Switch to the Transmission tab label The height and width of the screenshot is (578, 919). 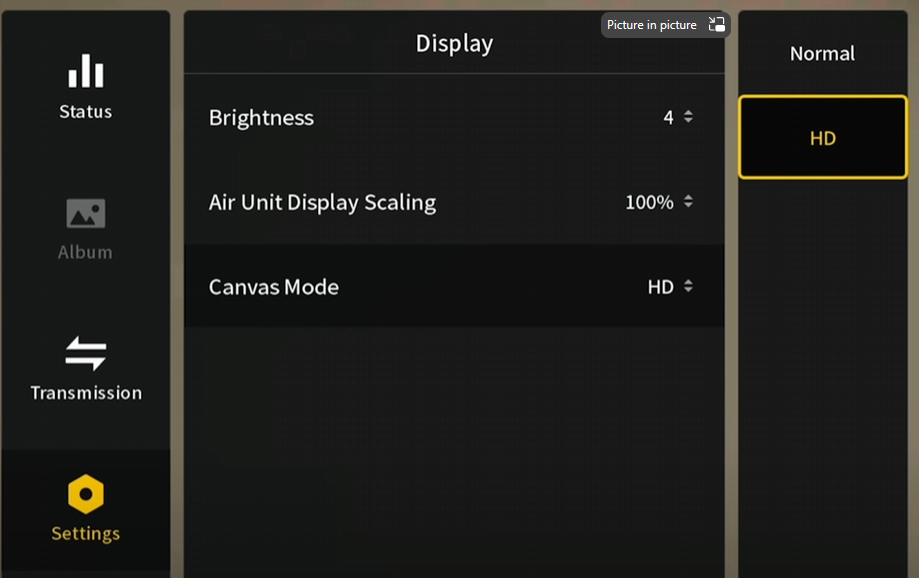click(86, 393)
